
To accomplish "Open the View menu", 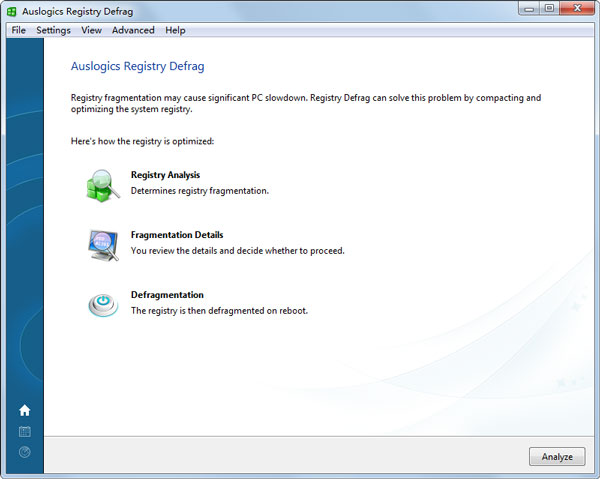I will (x=91, y=30).
